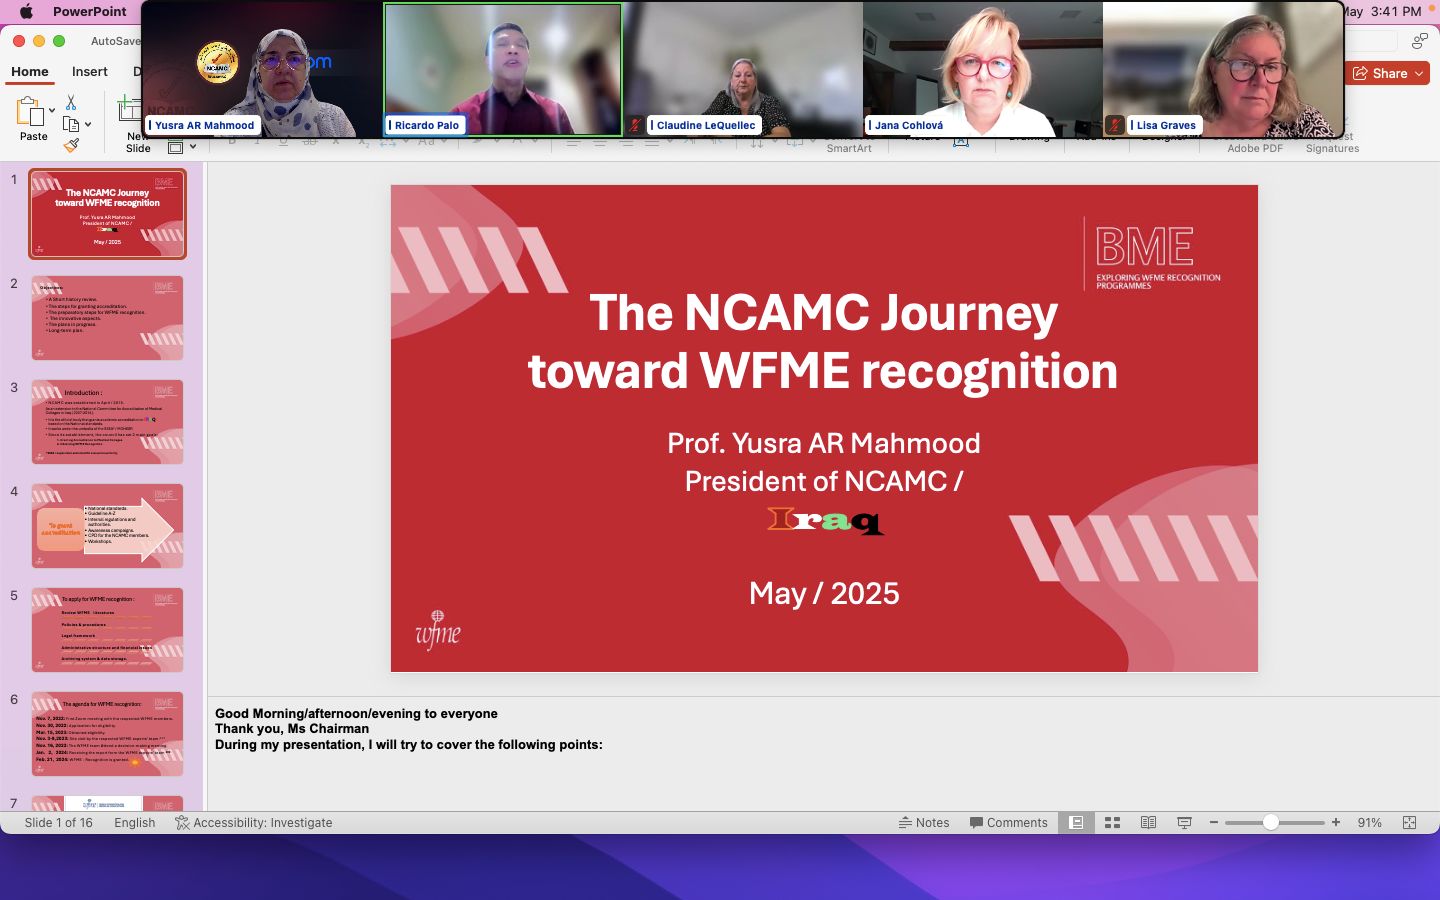Start Slide Show from status bar icon
This screenshot has width=1440, height=900.
[1184, 823]
